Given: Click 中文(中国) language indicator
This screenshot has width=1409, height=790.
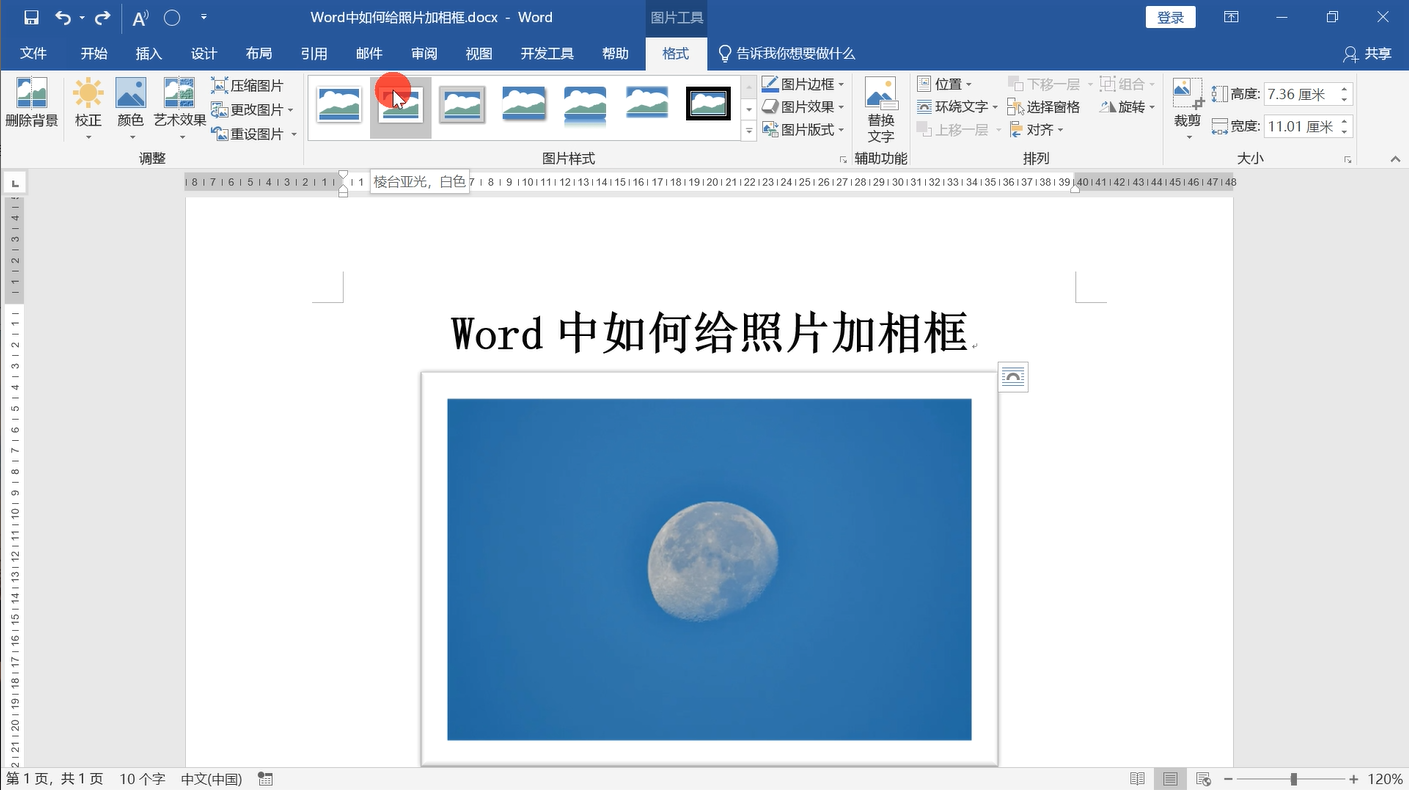Looking at the screenshot, I should click(x=211, y=779).
